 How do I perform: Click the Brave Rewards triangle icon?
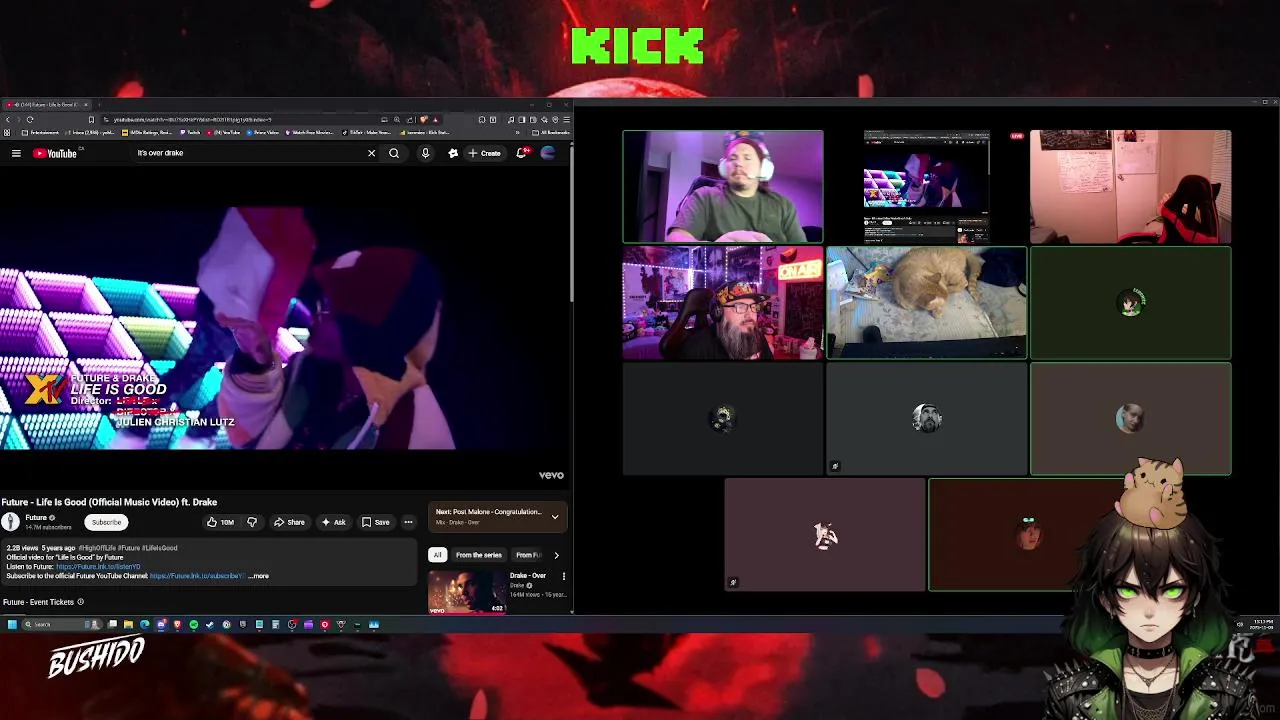click(435, 119)
